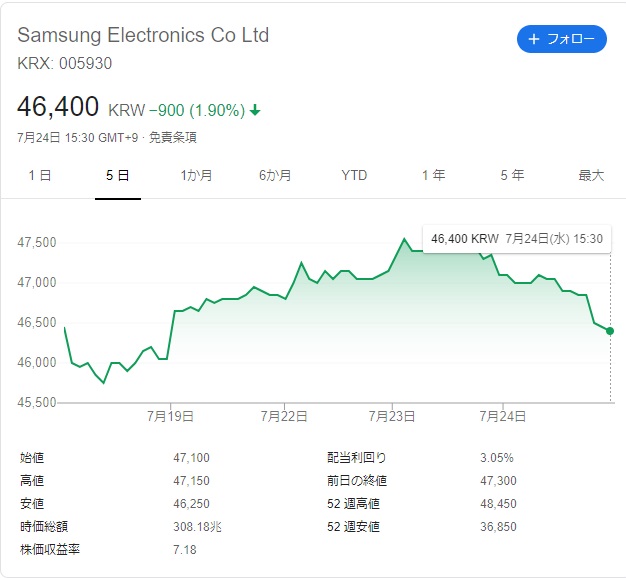Click the 7月23日 date label on chart
Screen dimensions: 626x578
pyautogui.click(x=393, y=415)
